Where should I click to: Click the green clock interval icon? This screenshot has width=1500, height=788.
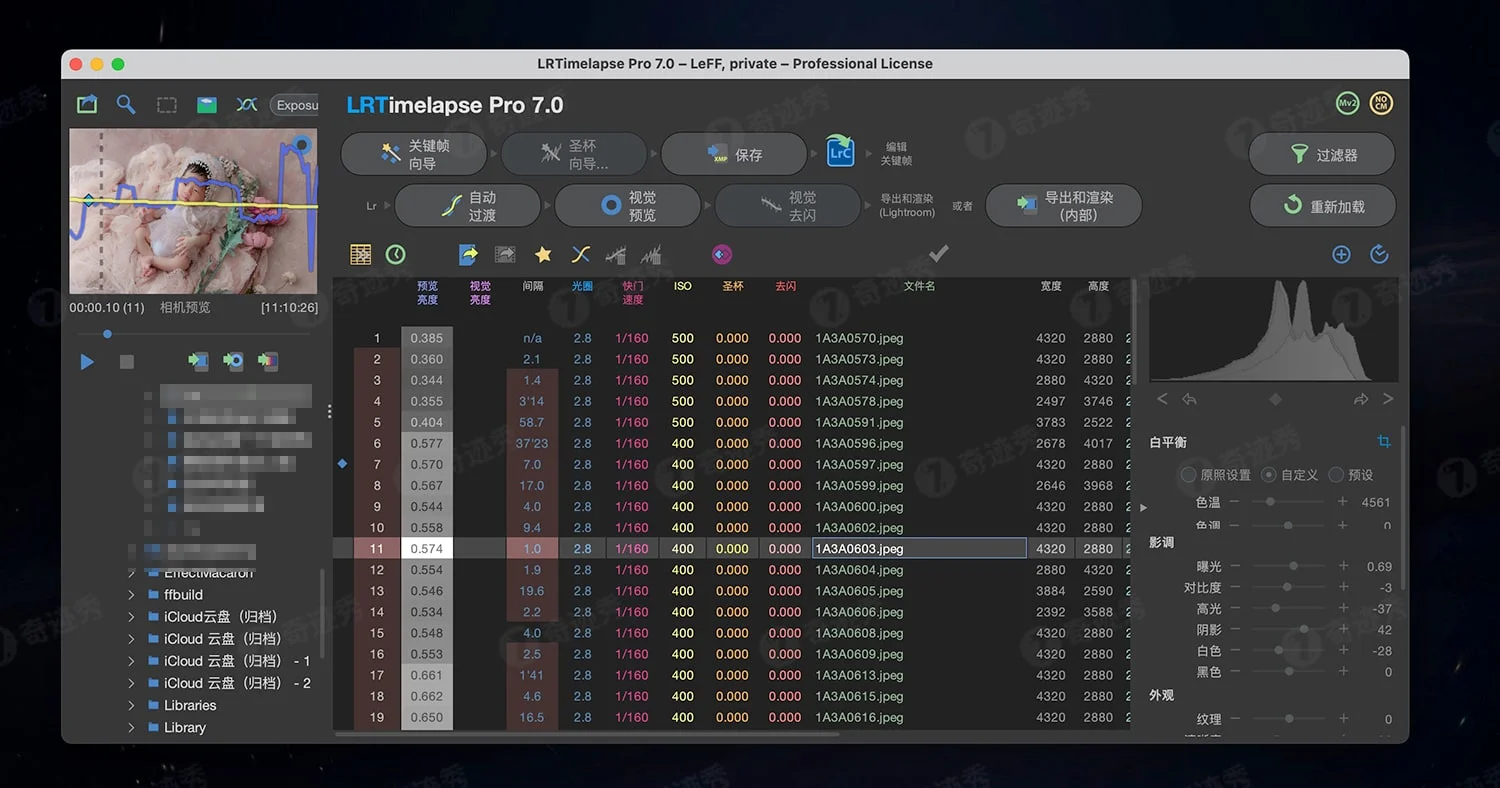pos(395,254)
